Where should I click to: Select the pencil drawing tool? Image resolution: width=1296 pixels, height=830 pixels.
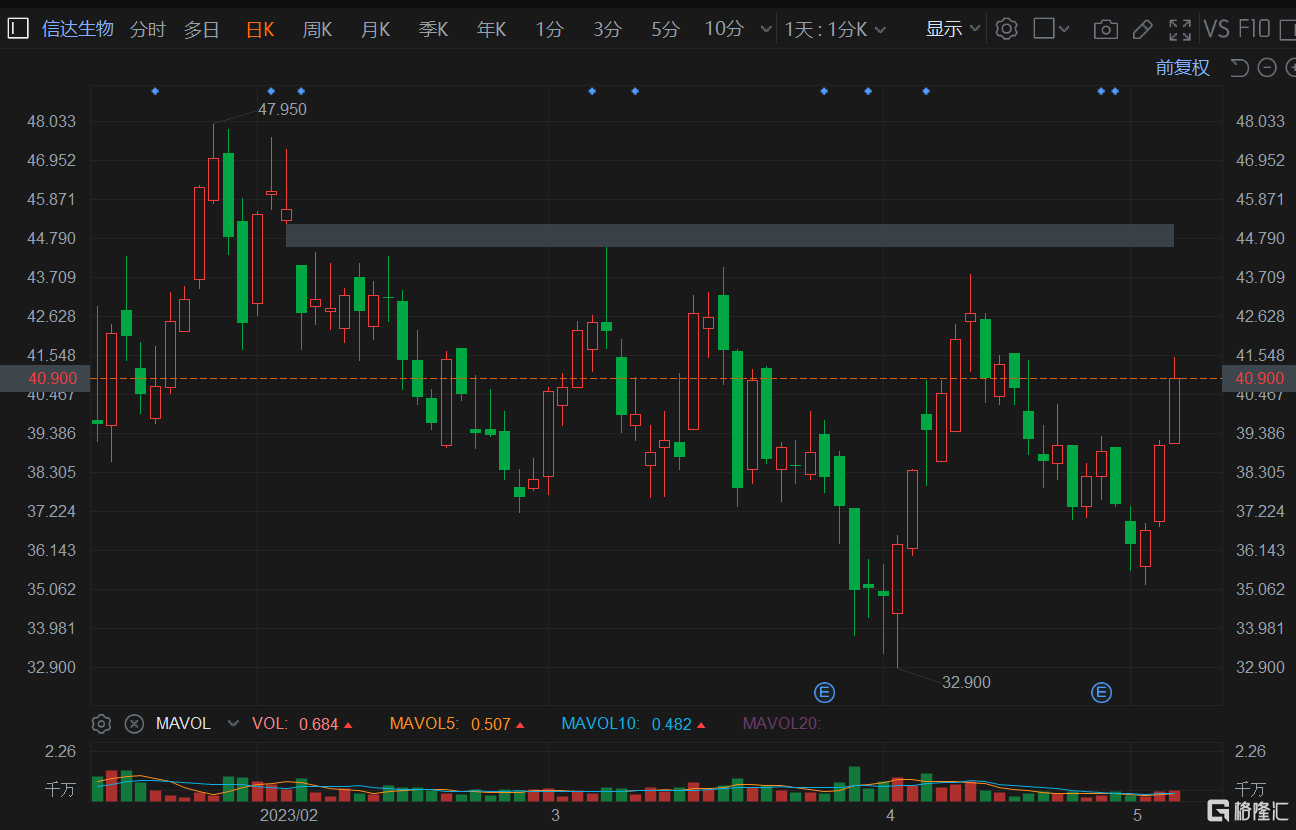[x=1143, y=29]
